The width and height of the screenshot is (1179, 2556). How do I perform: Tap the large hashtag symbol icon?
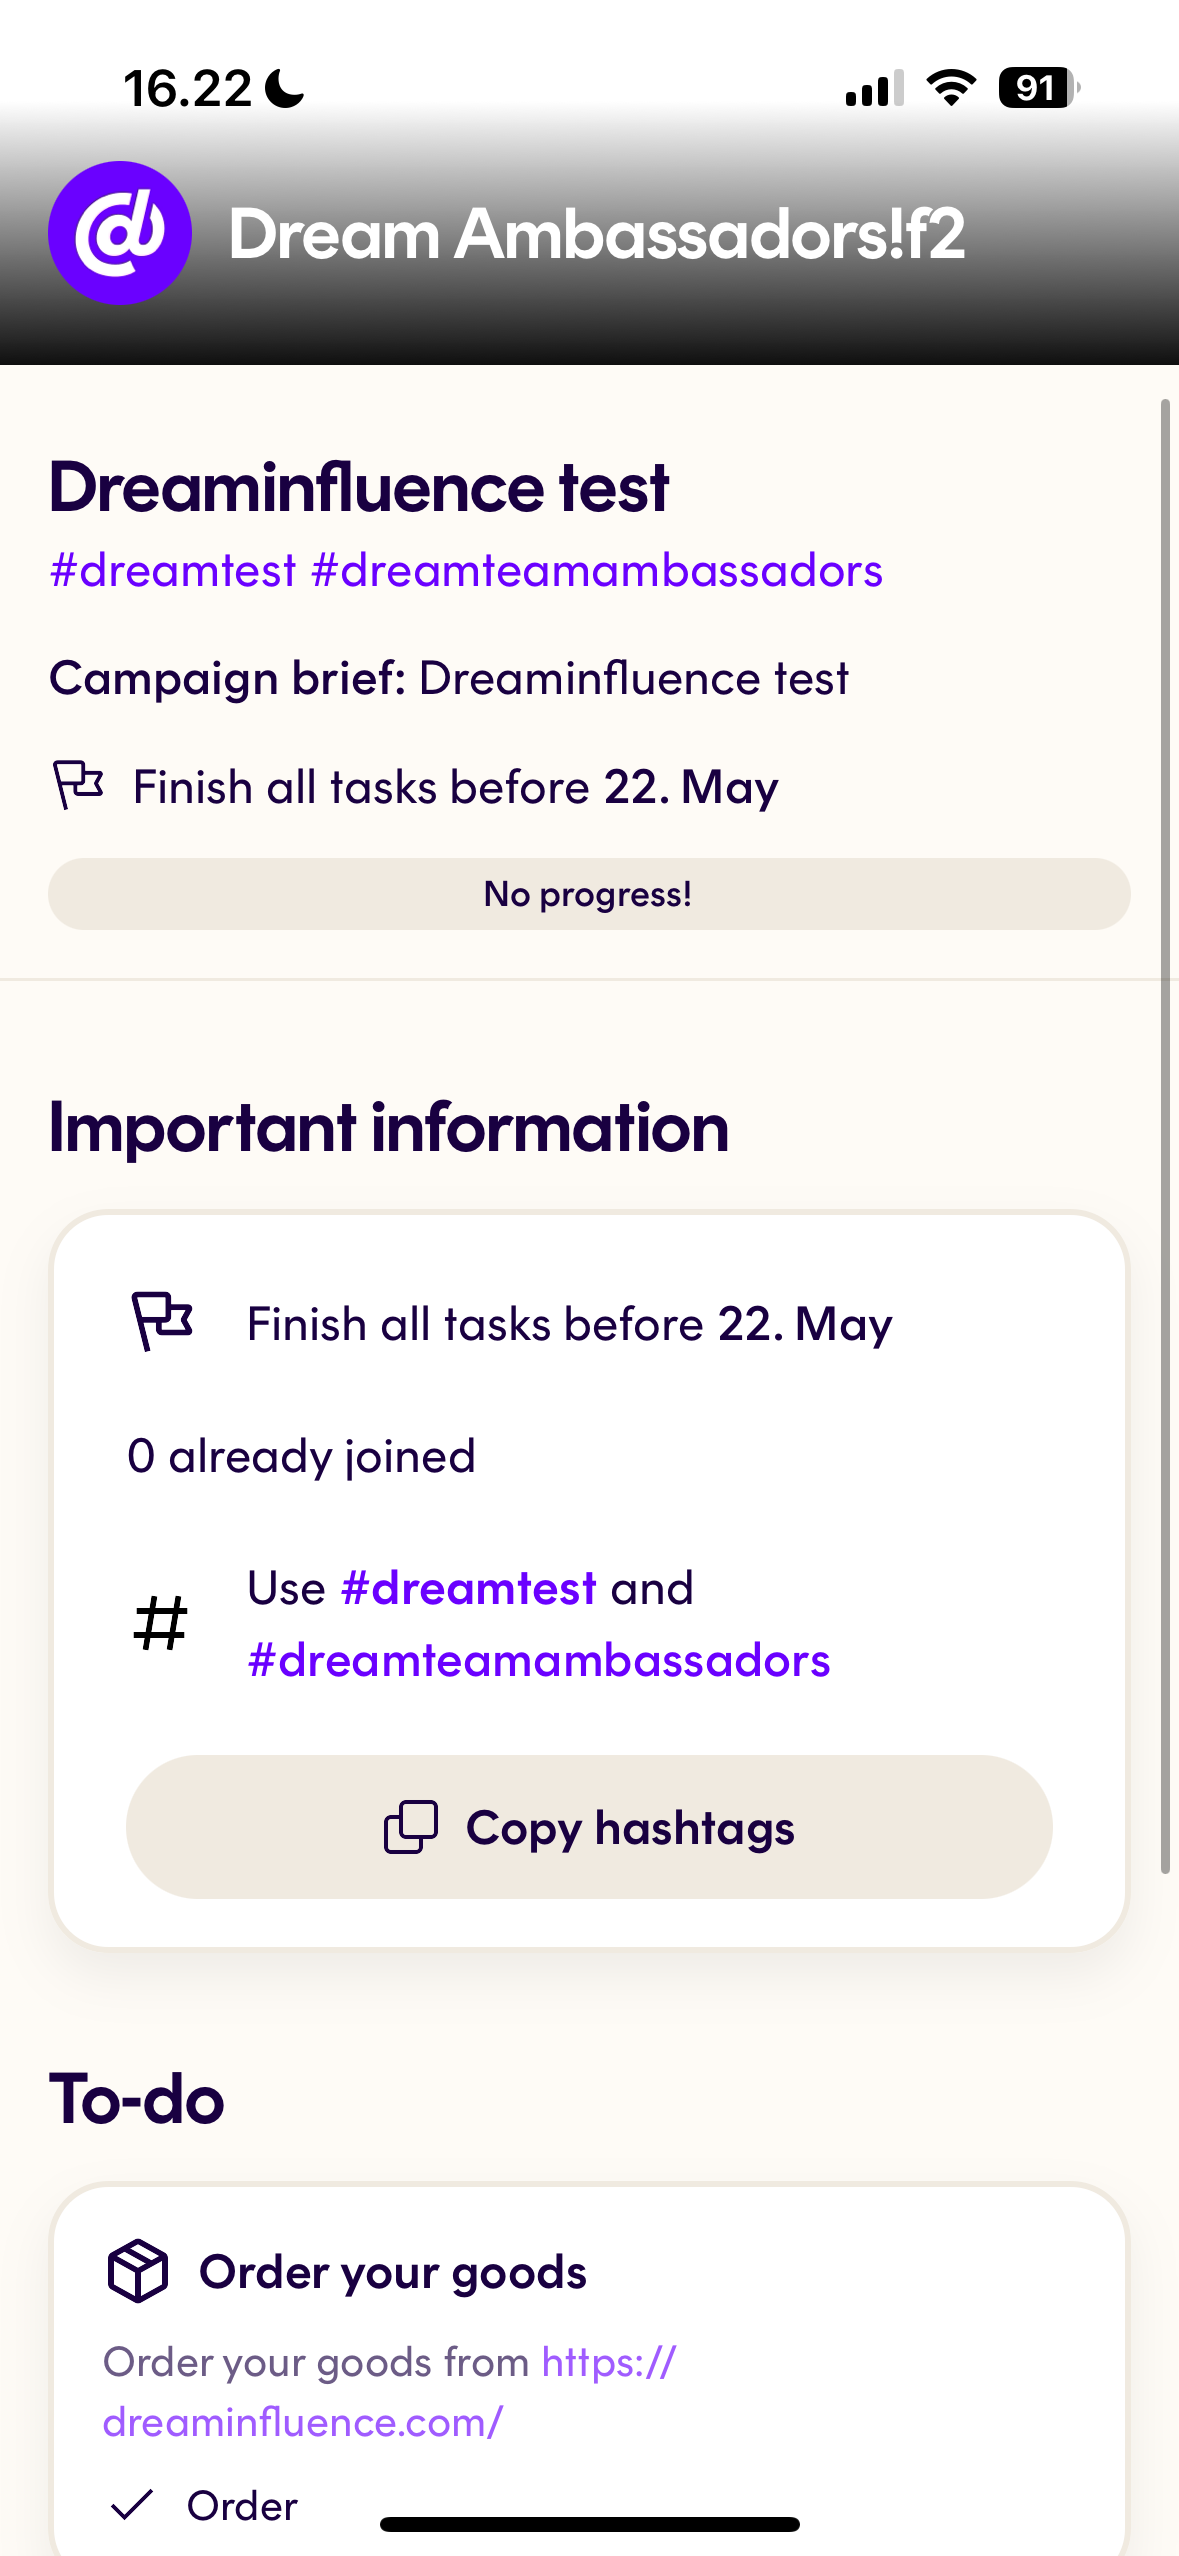[x=160, y=1623]
